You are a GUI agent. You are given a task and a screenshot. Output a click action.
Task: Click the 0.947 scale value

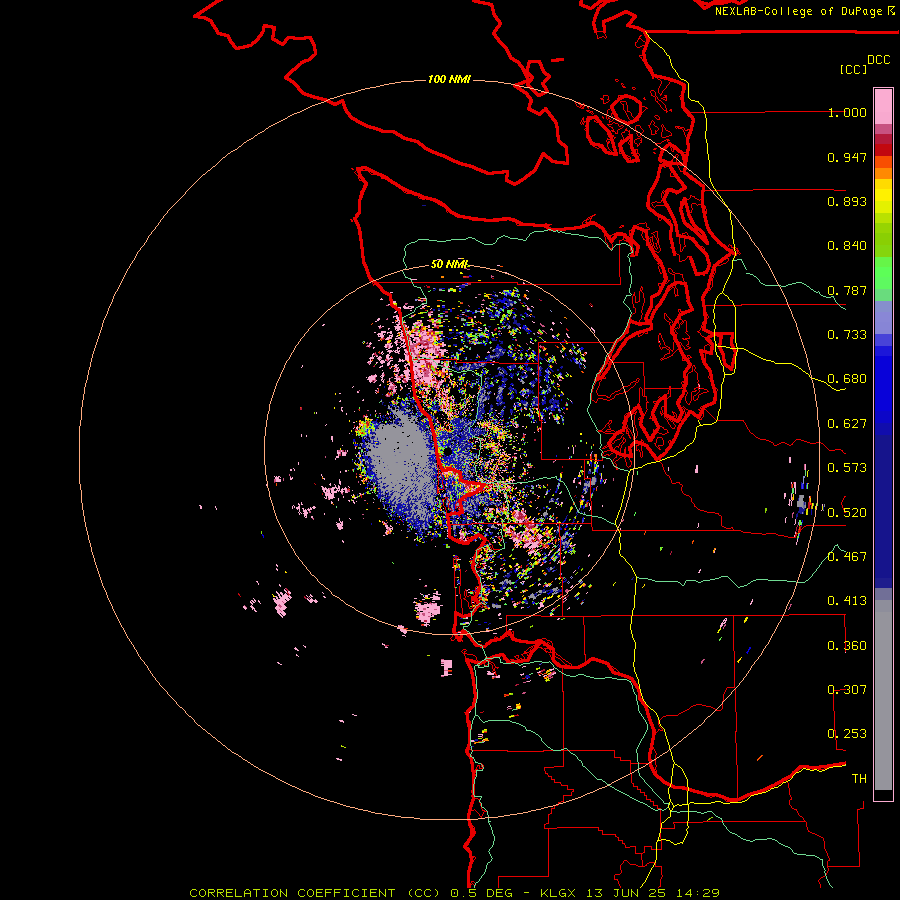(x=847, y=157)
